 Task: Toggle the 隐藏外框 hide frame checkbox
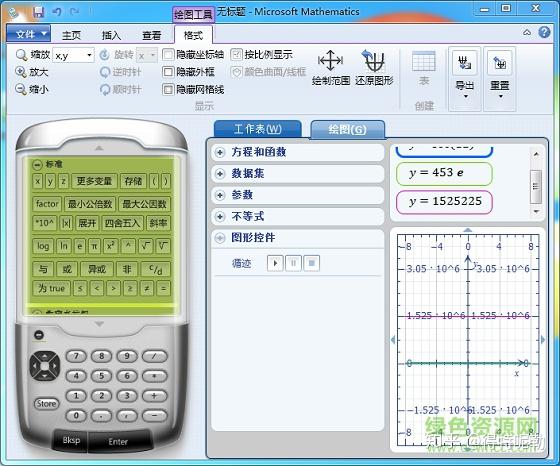(168, 72)
